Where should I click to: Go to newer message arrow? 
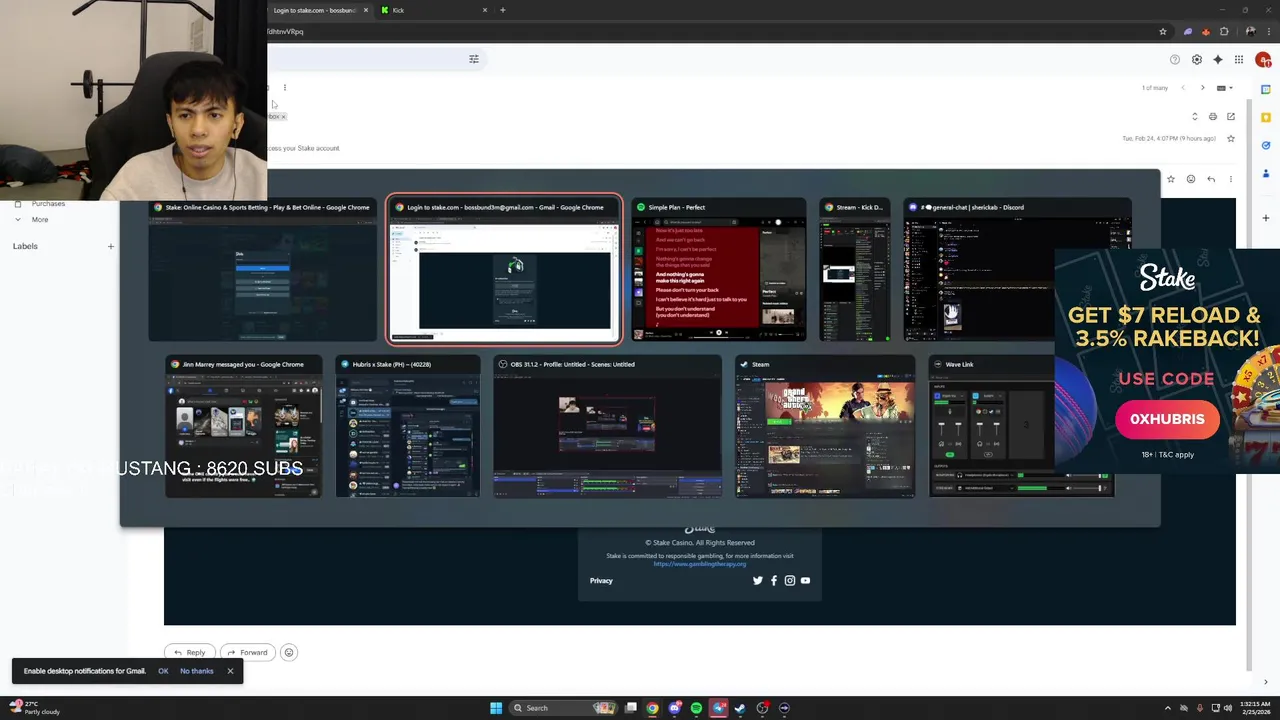1182,88
